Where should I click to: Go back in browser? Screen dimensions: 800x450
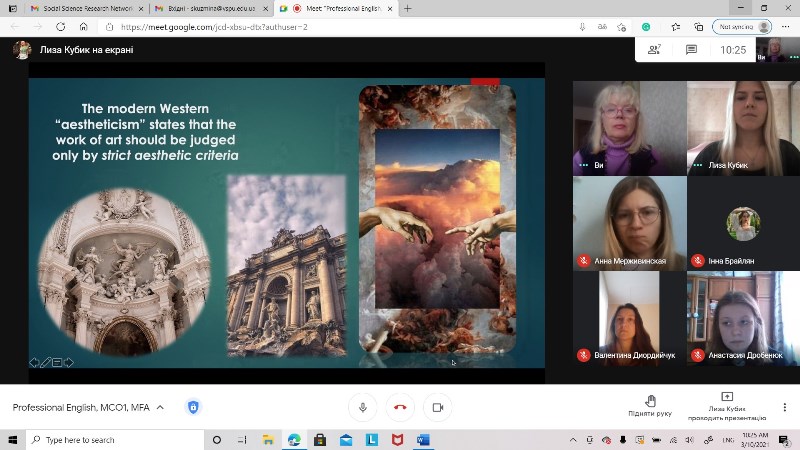[15, 27]
